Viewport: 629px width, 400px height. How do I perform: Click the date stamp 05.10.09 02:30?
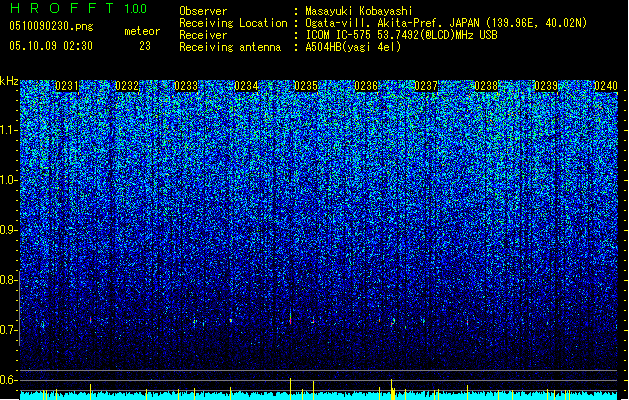(x=51, y=46)
